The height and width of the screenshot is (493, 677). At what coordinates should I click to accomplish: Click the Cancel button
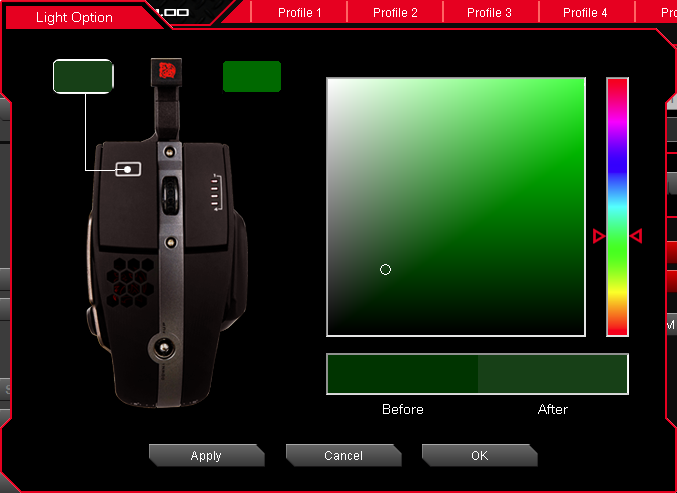[x=344, y=455]
